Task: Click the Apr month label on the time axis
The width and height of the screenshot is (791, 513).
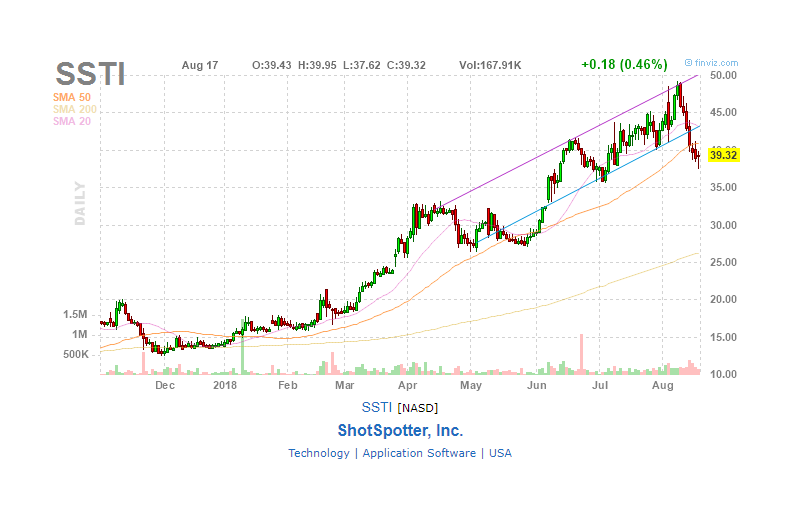Action: (x=408, y=385)
